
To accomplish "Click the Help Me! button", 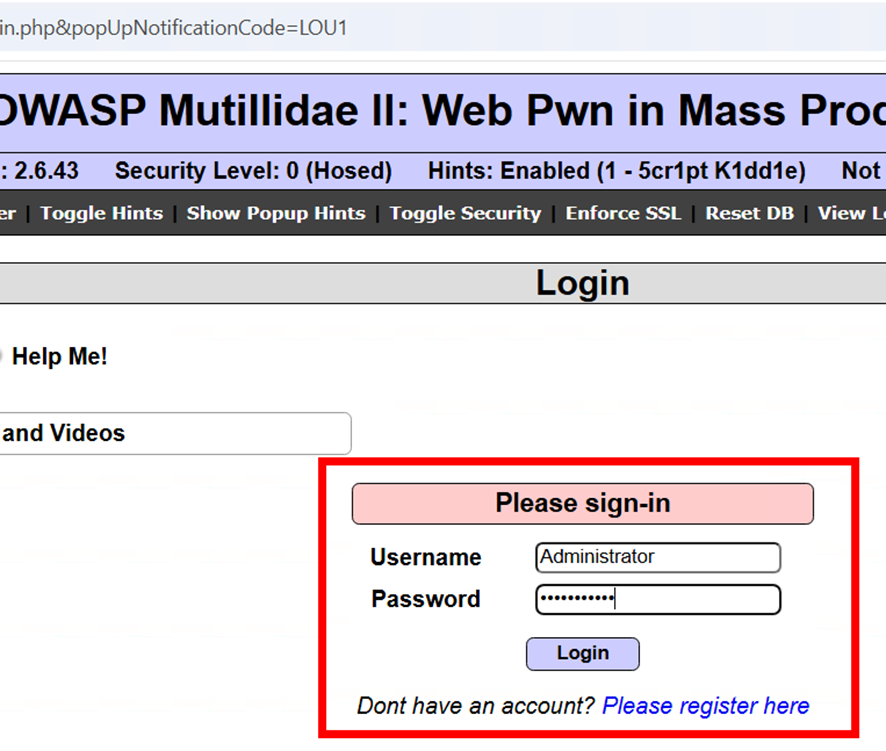I will click(x=59, y=357).
